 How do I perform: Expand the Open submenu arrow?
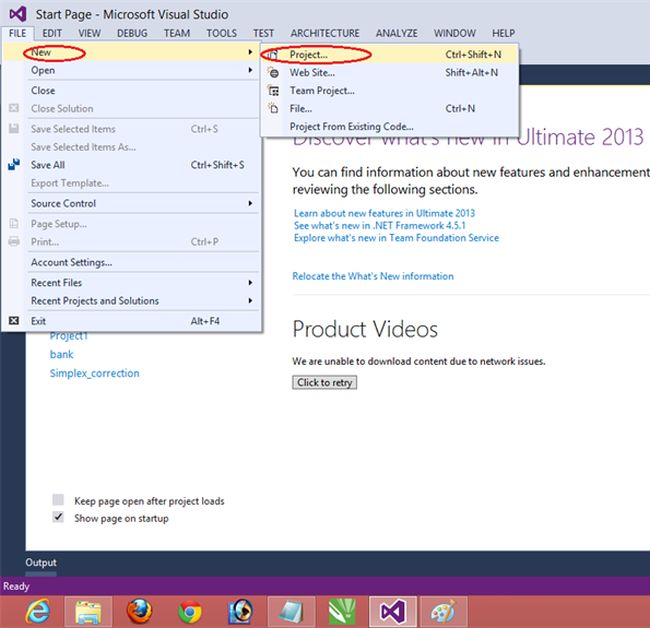[250, 70]
